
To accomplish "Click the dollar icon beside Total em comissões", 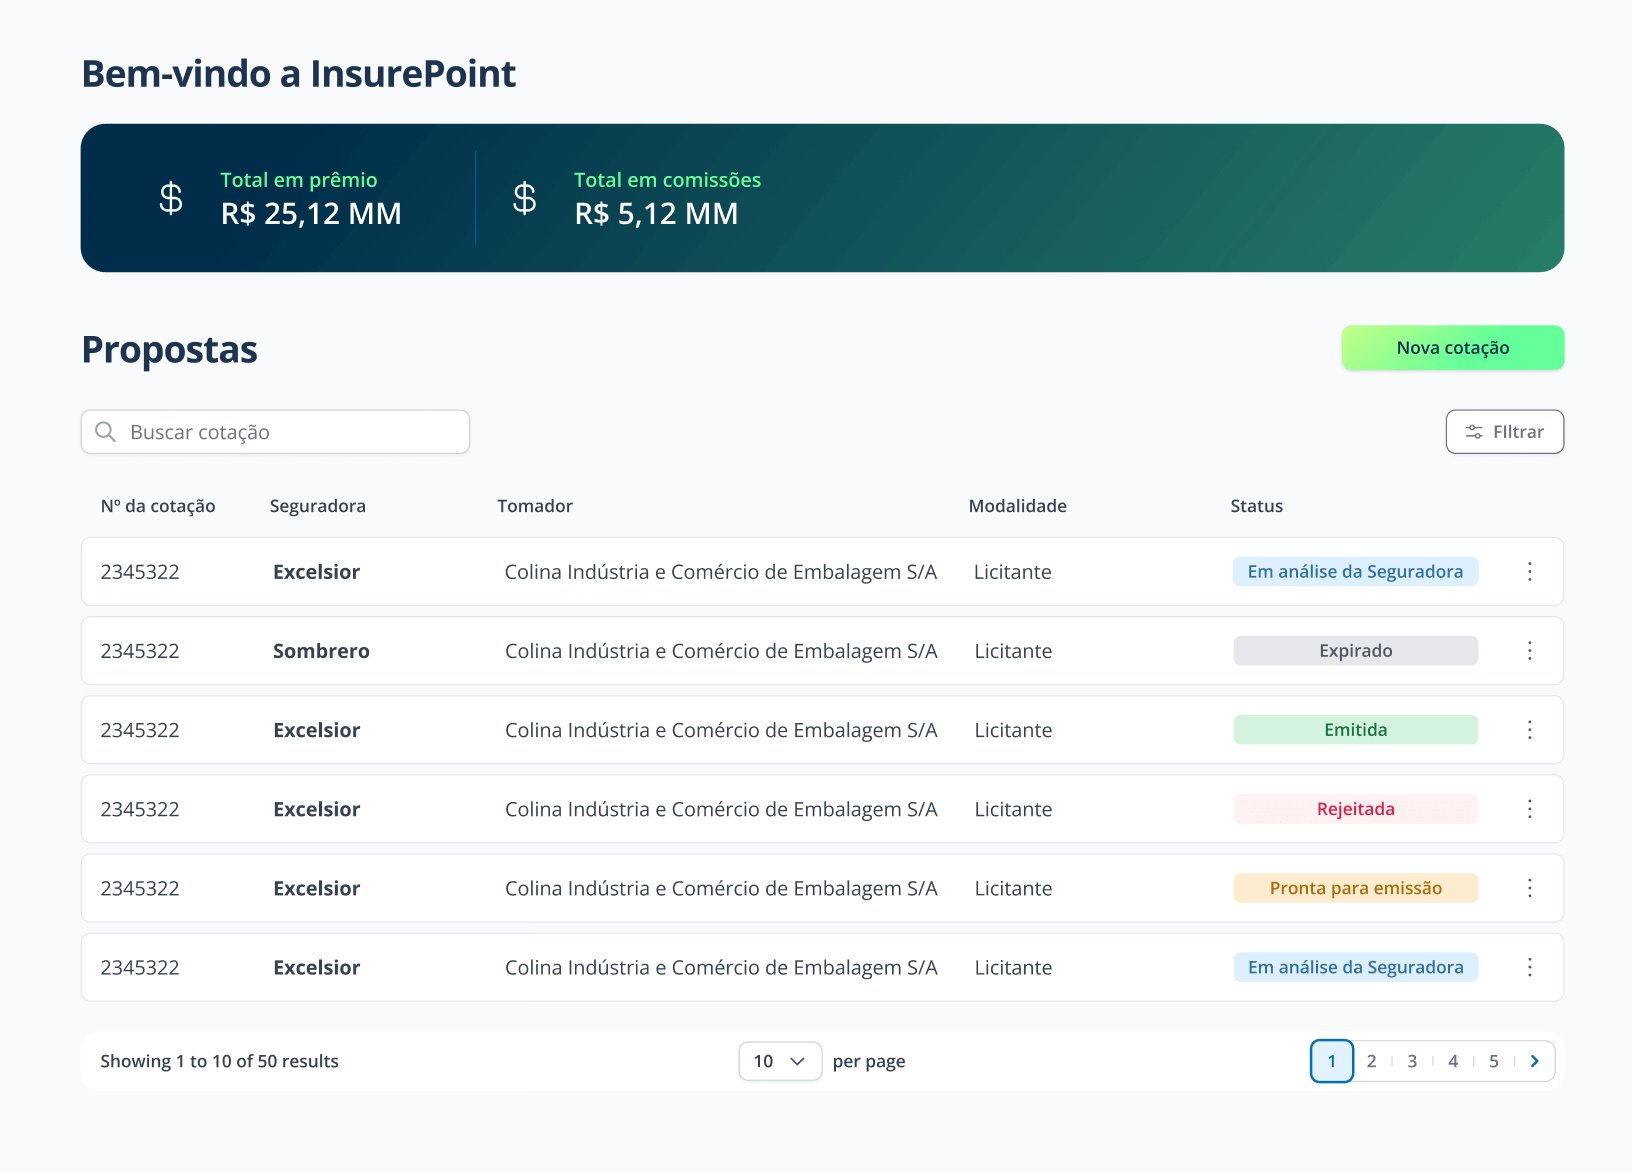I will (524, 198).
